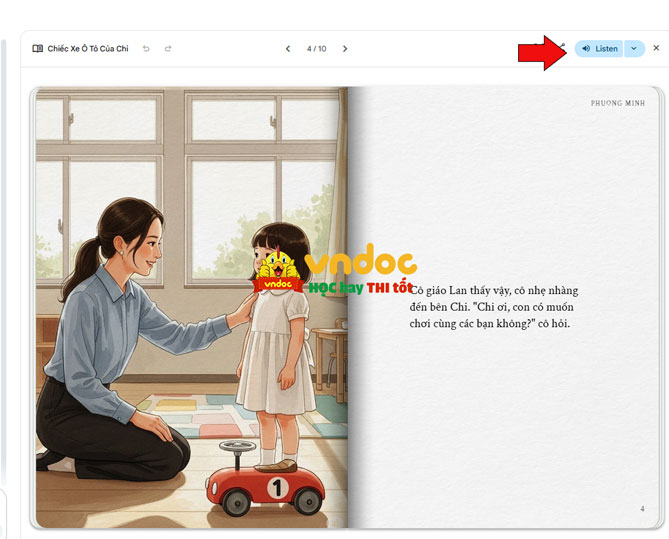Undo the last change

pos(147,48)
